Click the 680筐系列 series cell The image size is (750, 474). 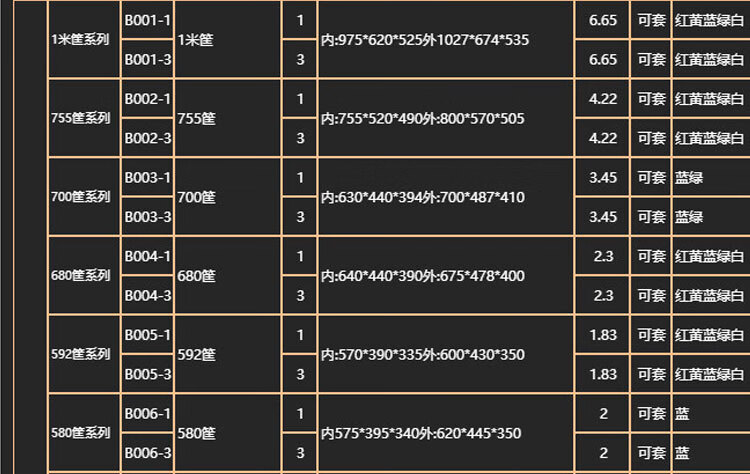click(x=80, y=275)
